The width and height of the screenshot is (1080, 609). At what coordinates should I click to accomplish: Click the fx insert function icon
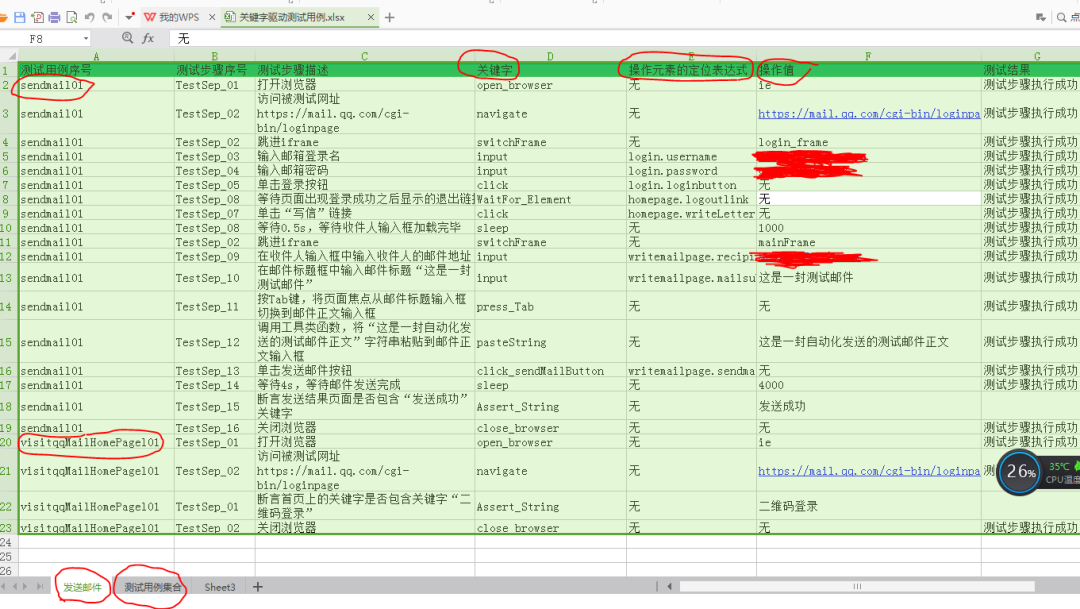(148, 39)
